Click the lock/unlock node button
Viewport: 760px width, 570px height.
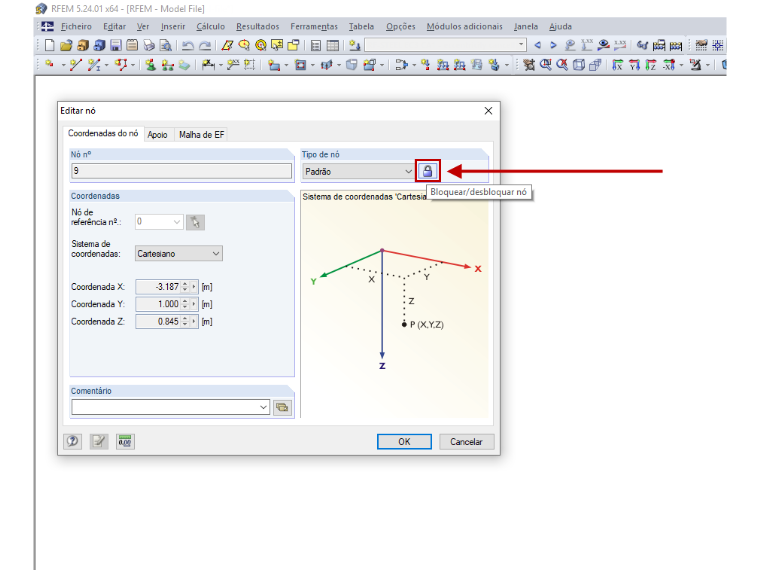428,171
